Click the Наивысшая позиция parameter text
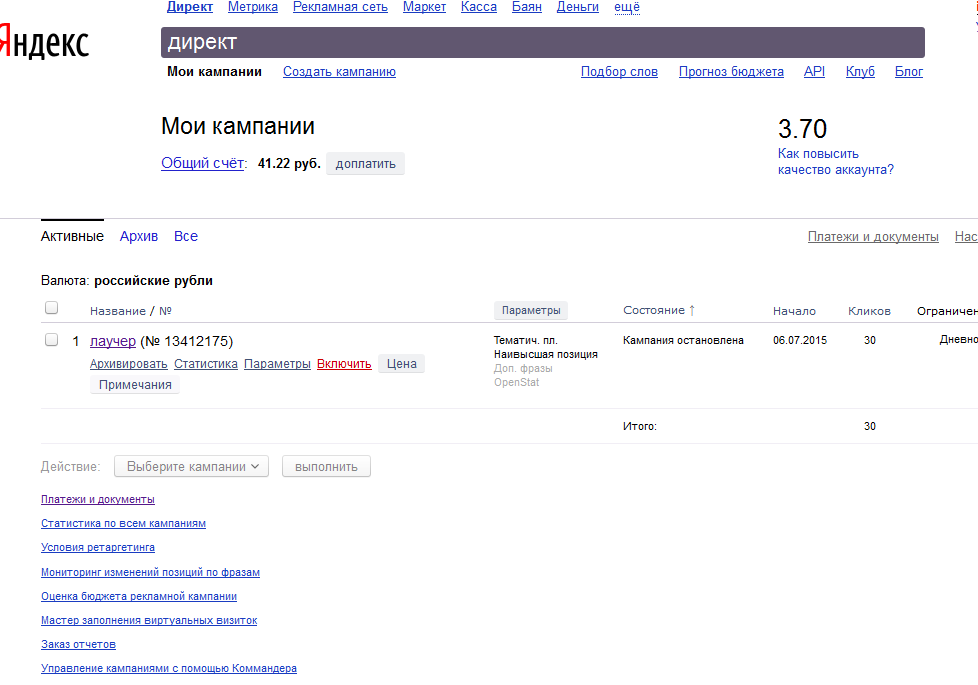The image size is (978, 685). [546, 354]
